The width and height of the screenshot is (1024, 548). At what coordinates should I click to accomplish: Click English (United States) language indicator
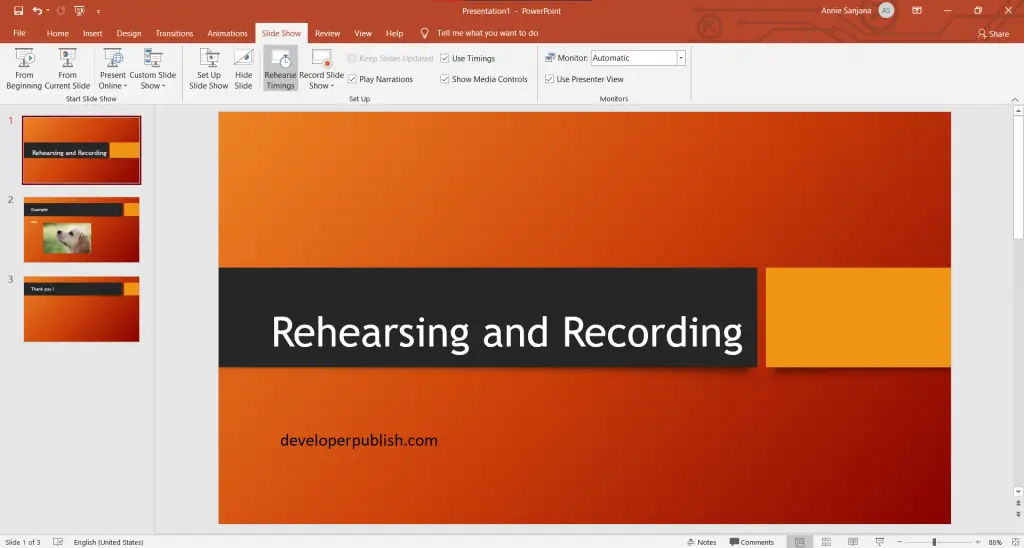pos(108,542)
